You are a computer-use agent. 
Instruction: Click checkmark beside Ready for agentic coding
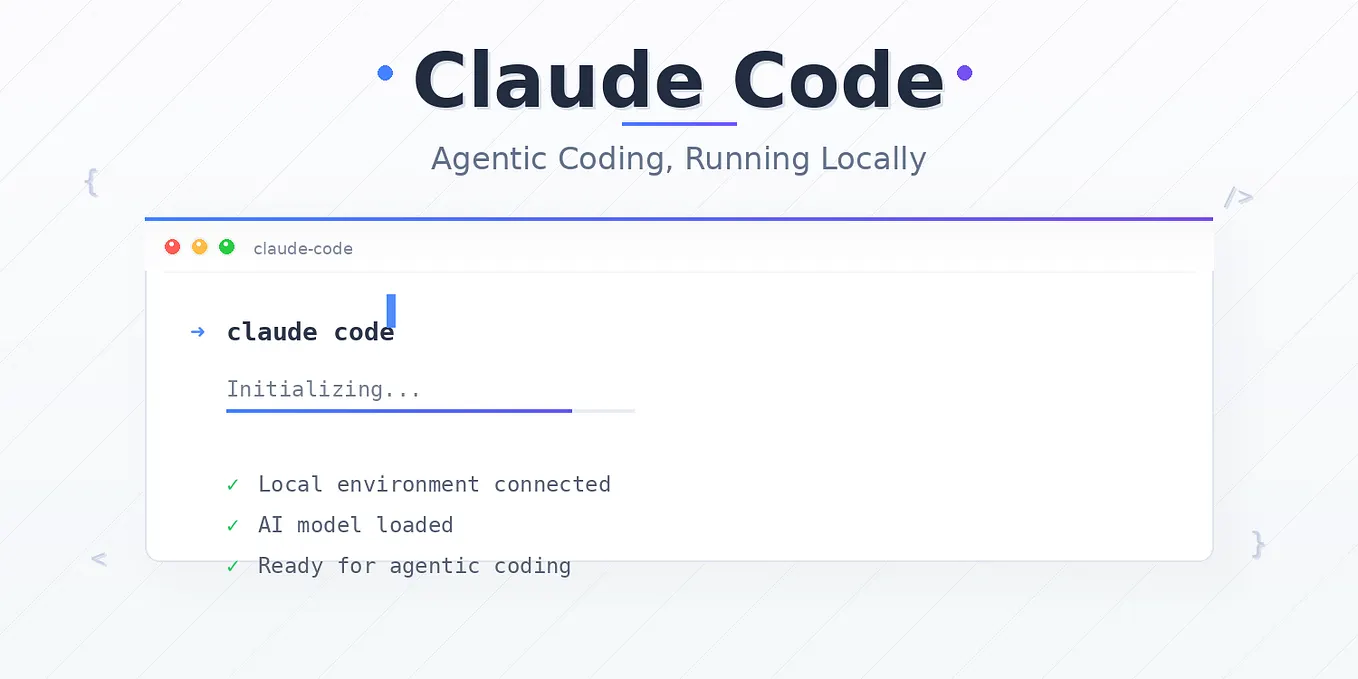point(233,567)
